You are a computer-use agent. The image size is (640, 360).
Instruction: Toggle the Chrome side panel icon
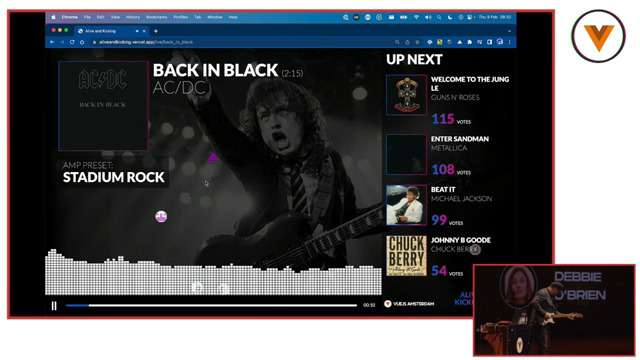click(x=489, y=42)
